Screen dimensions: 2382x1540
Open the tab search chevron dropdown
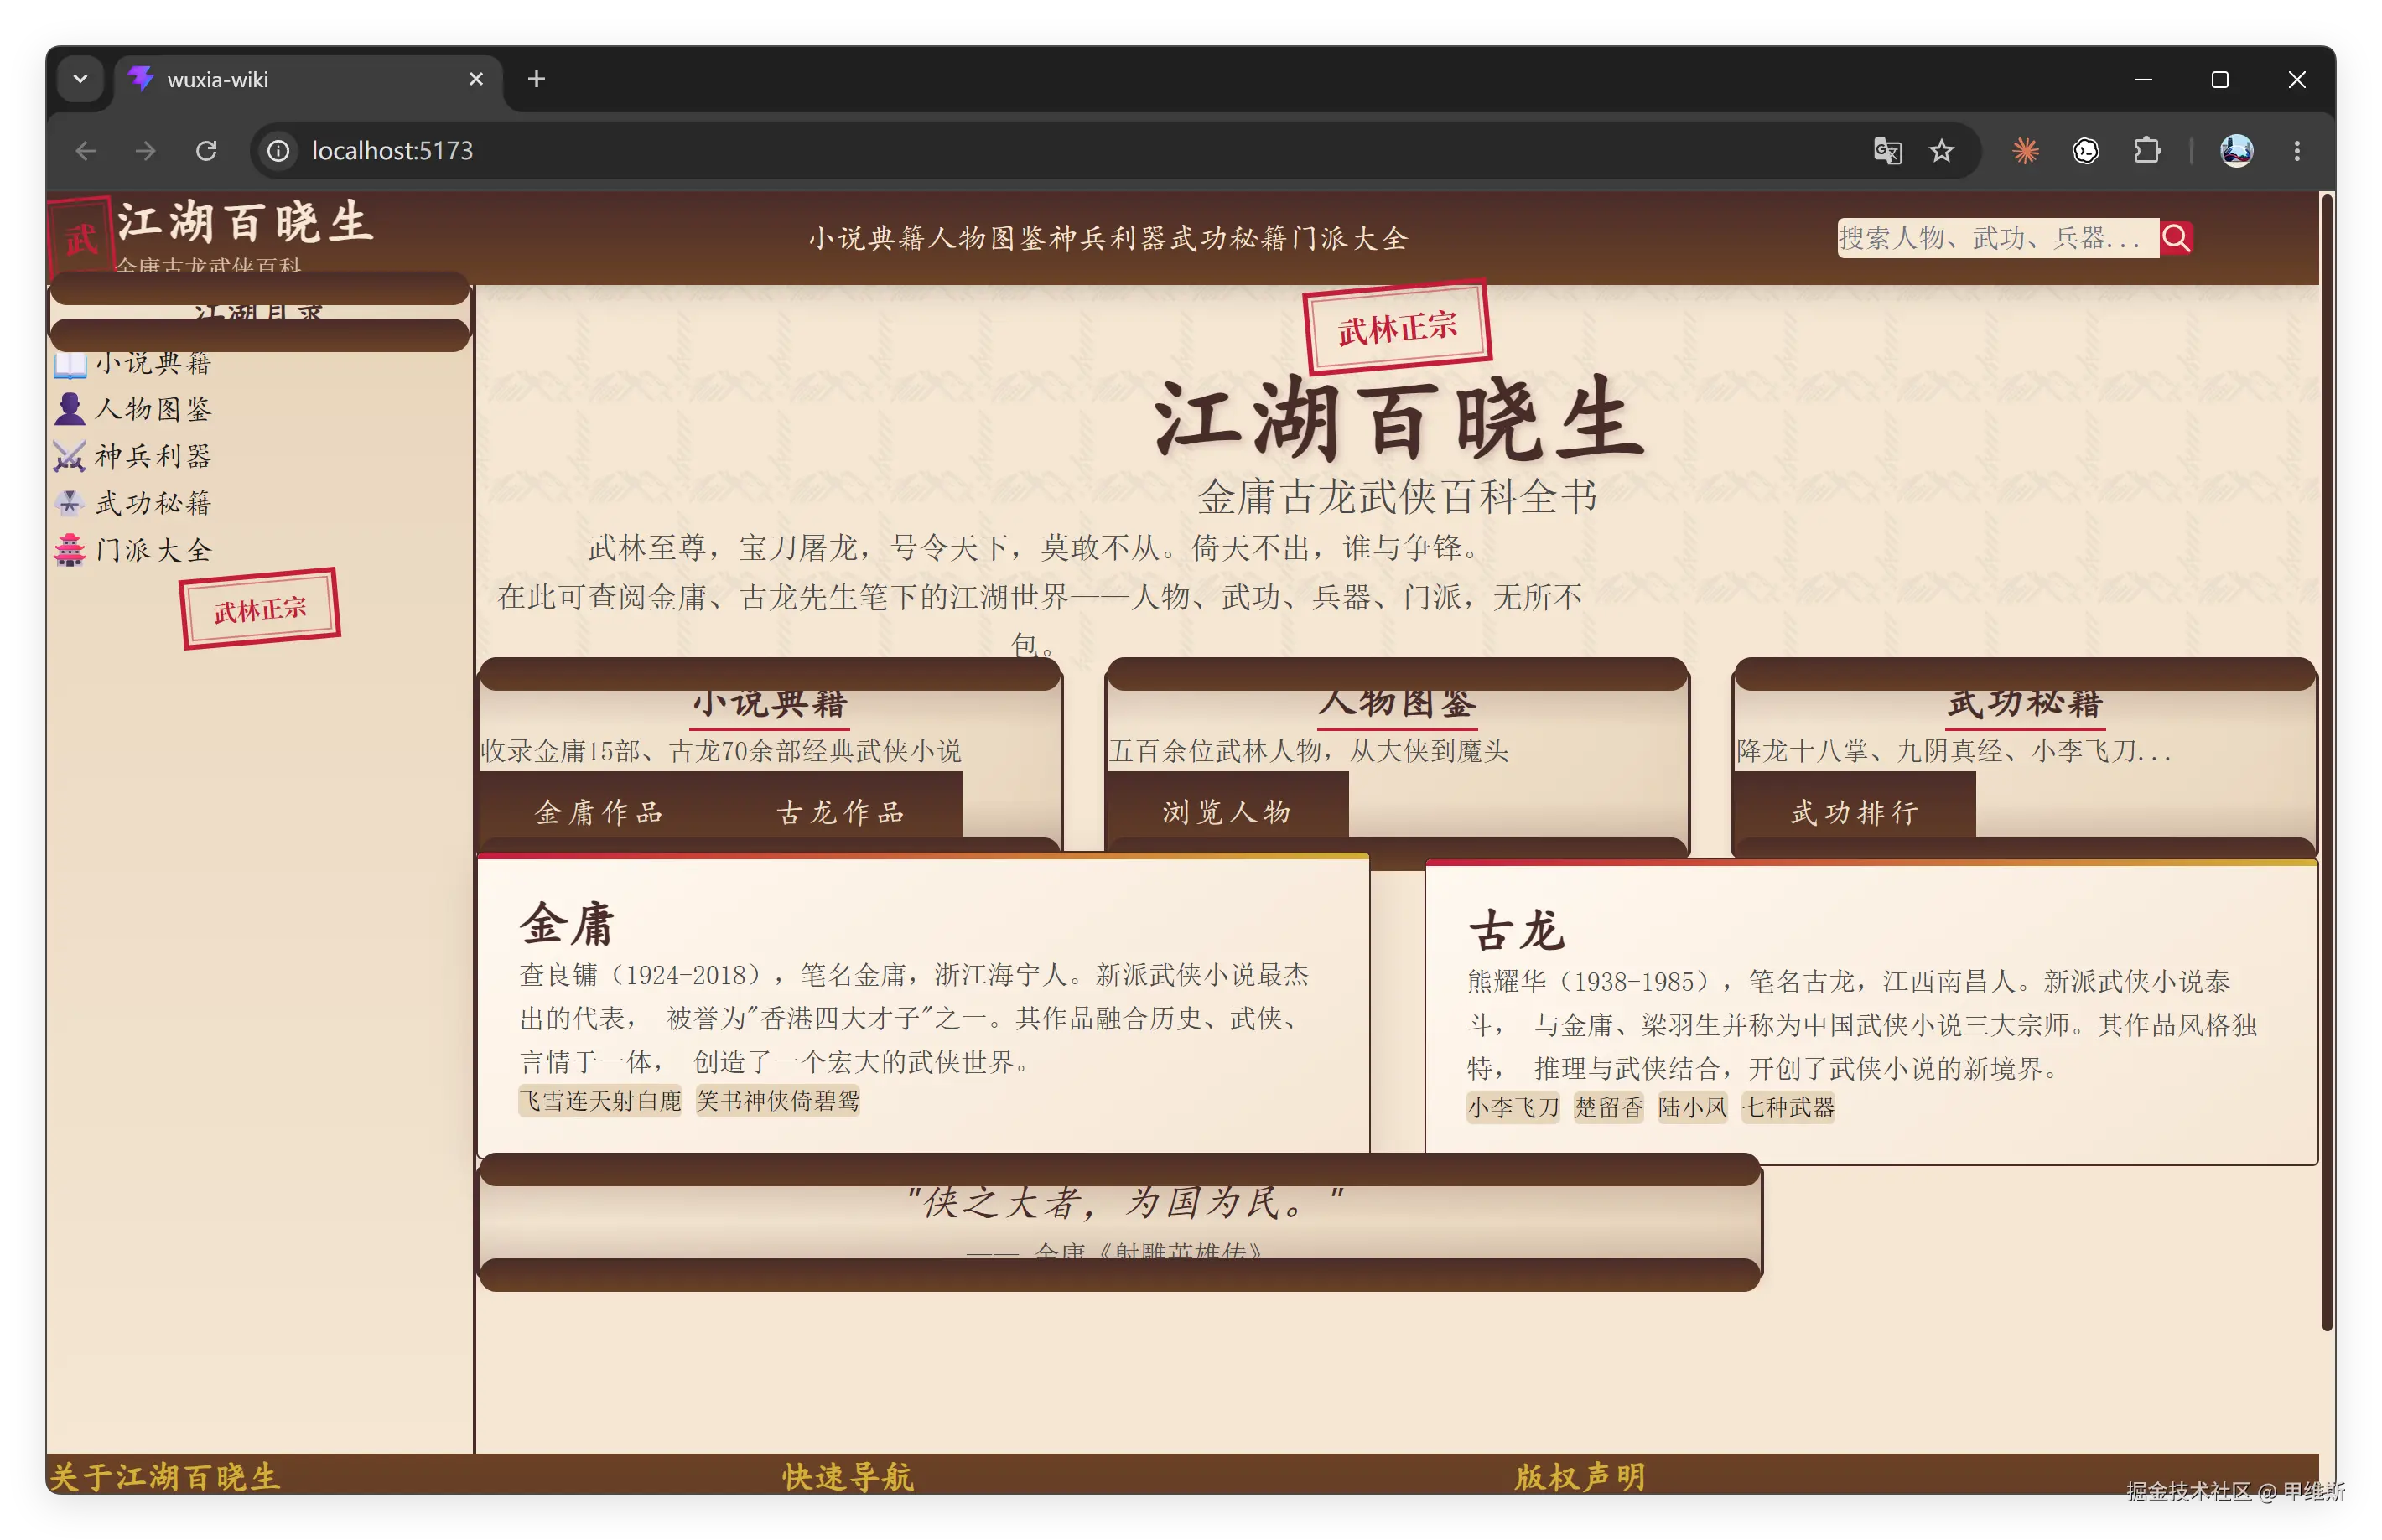coord(80,79)
